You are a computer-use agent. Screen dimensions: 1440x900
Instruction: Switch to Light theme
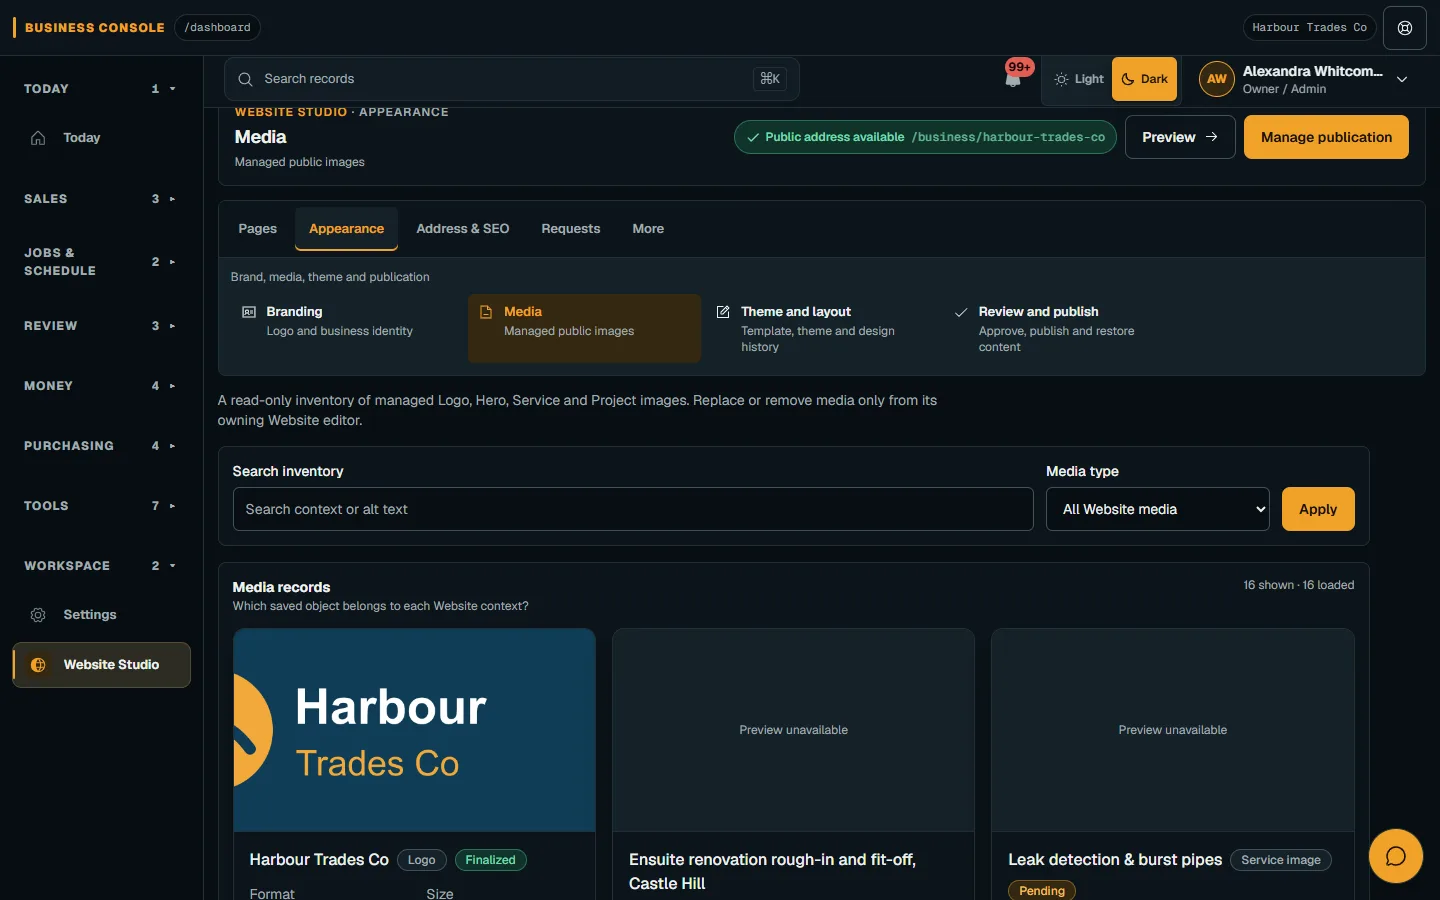[1079, 79]
